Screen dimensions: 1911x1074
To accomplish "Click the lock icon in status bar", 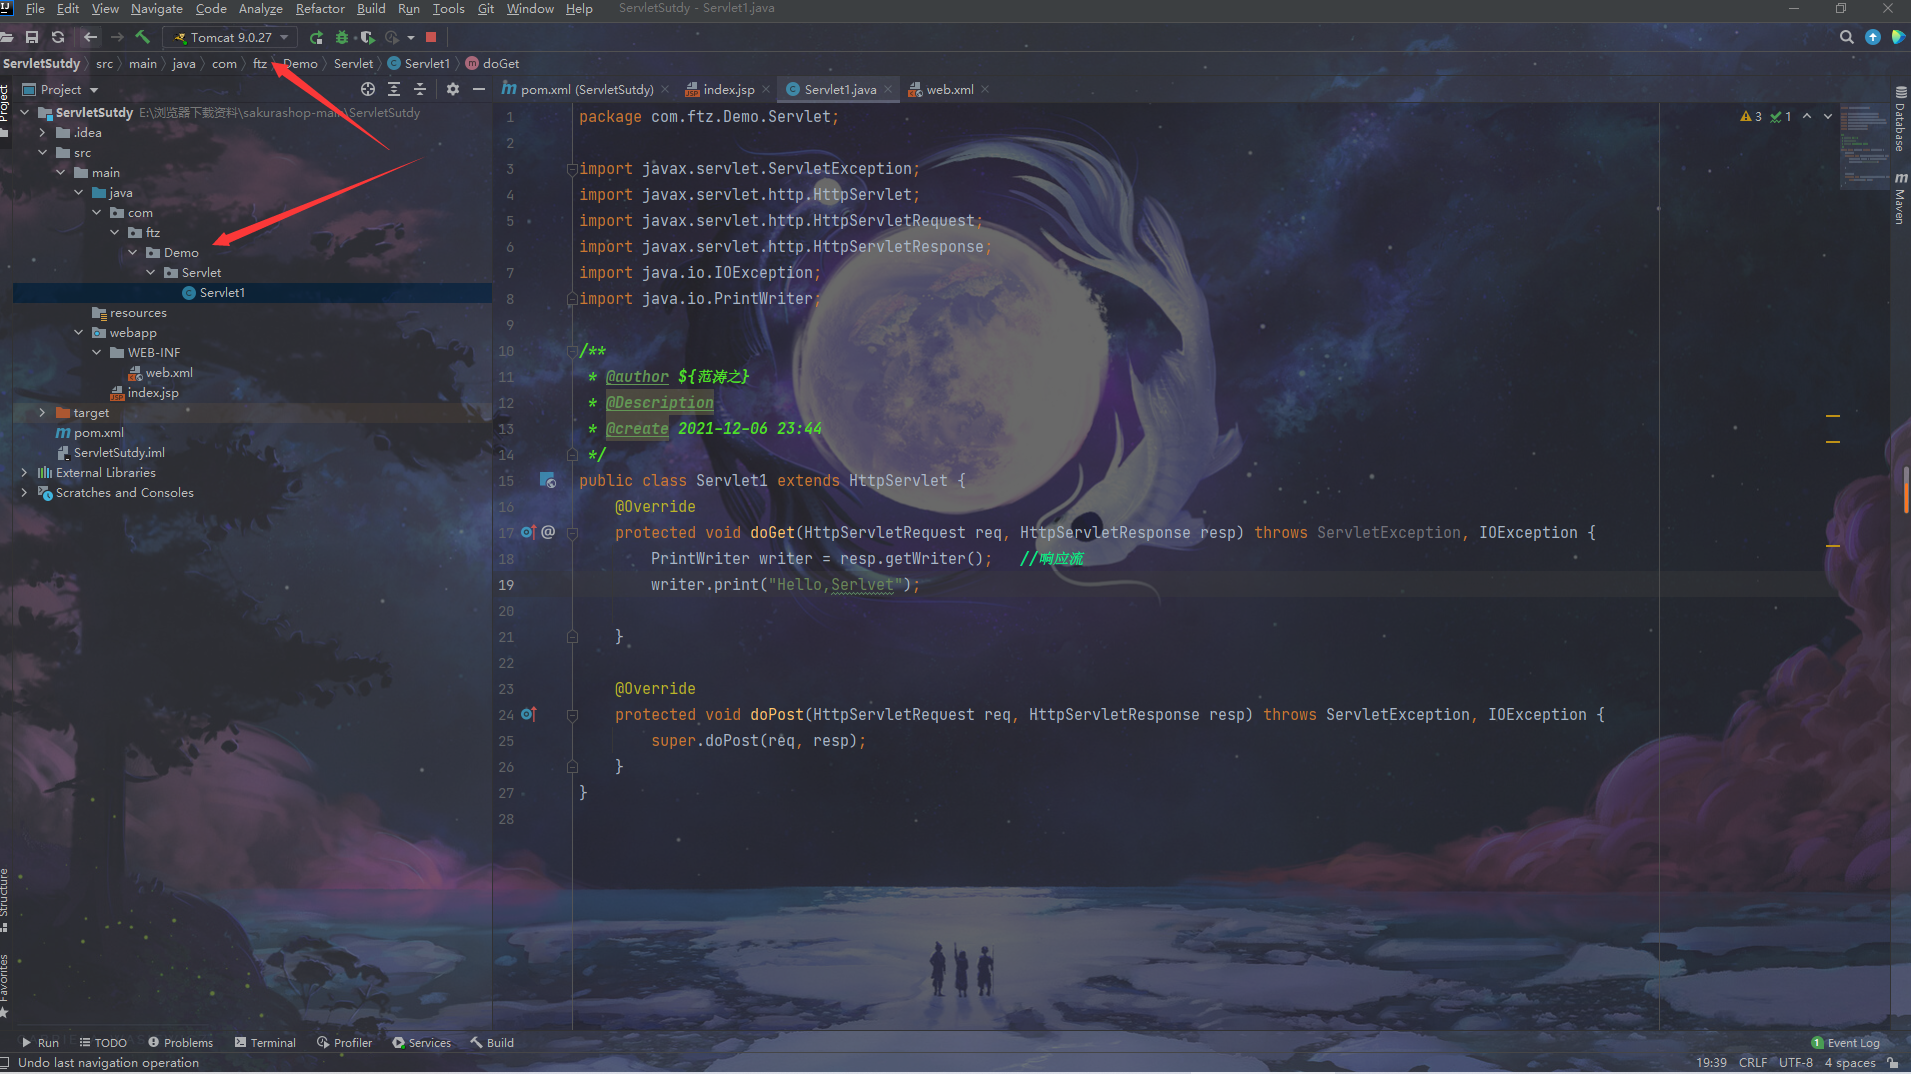I will pyautogui.click(x=1893, y=1062).
